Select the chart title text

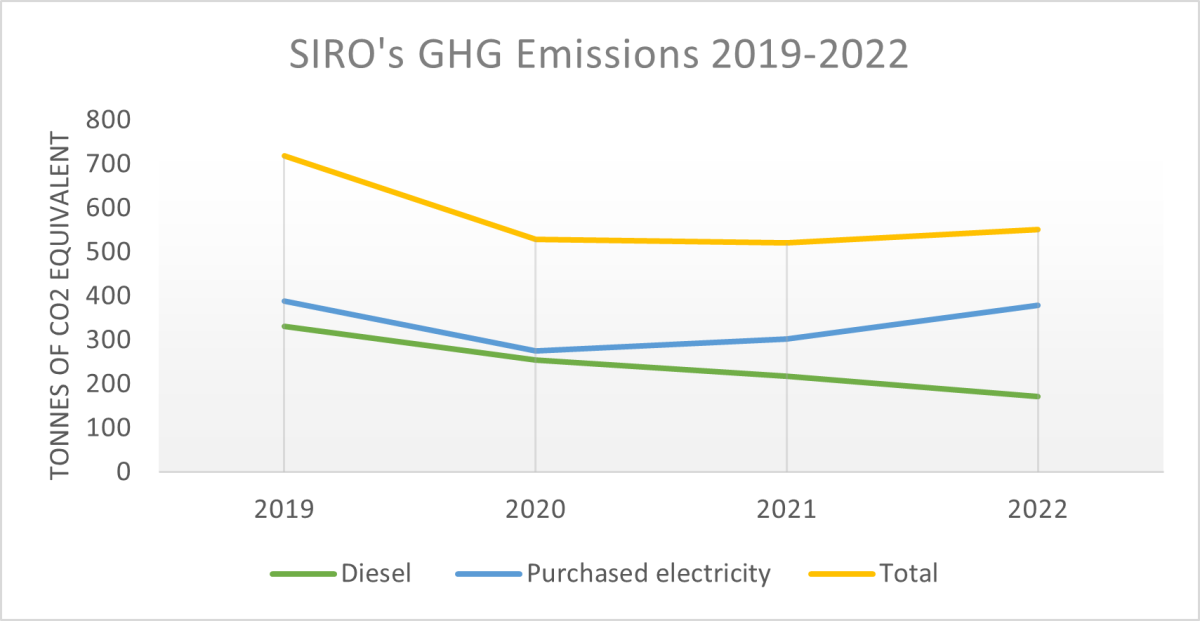click(599, 58)
